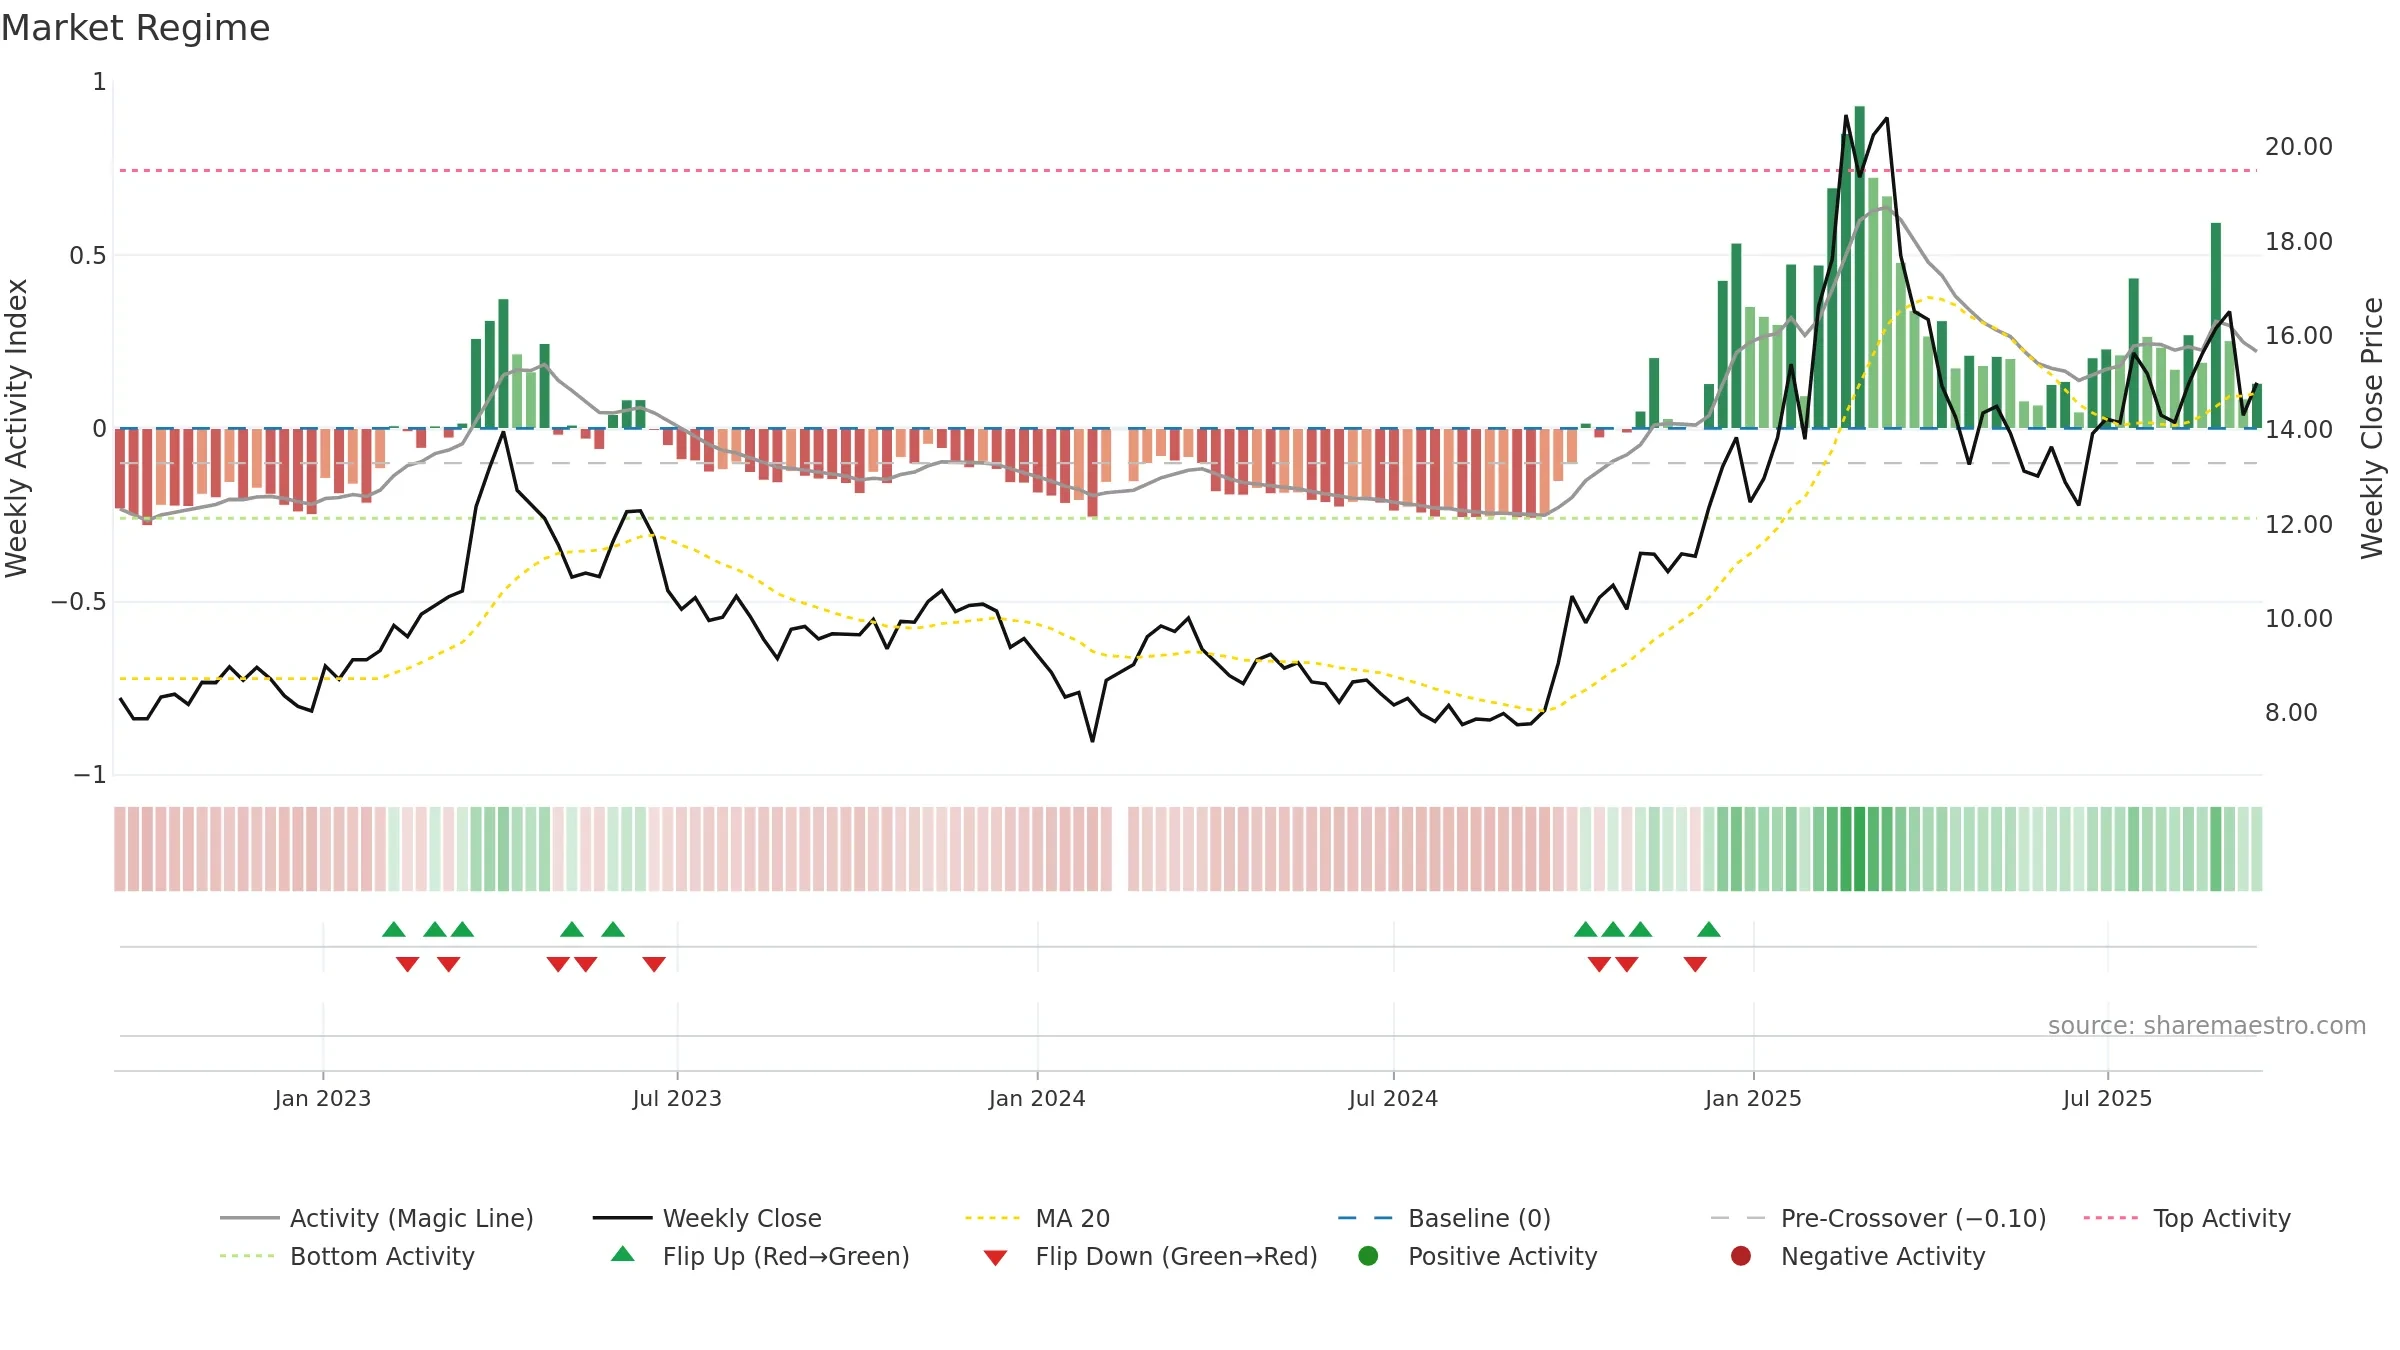Click the 0.5 activity axis label
The height and width of the screenshot is (1350, 2400).
pyautogui.click(x=88, y=255)
